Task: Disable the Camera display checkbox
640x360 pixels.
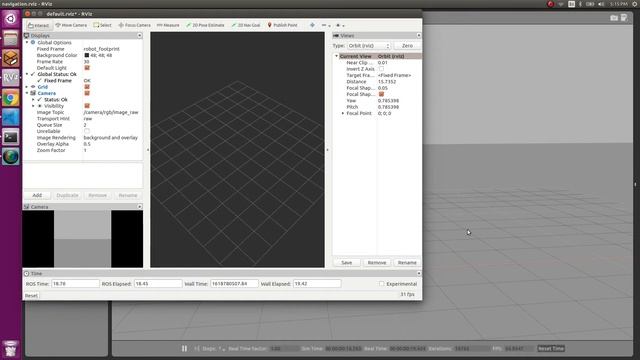Action: point(87,93)
